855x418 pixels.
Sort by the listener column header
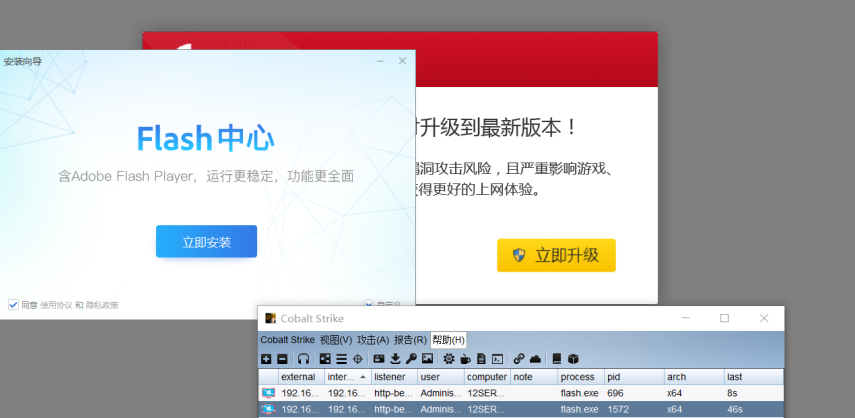pyautogui.click(x=394, y=377)
